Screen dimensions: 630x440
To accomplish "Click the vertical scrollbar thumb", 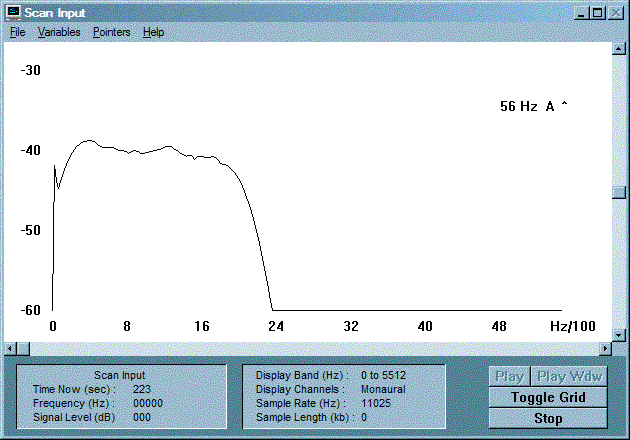I will coord(619,192).
